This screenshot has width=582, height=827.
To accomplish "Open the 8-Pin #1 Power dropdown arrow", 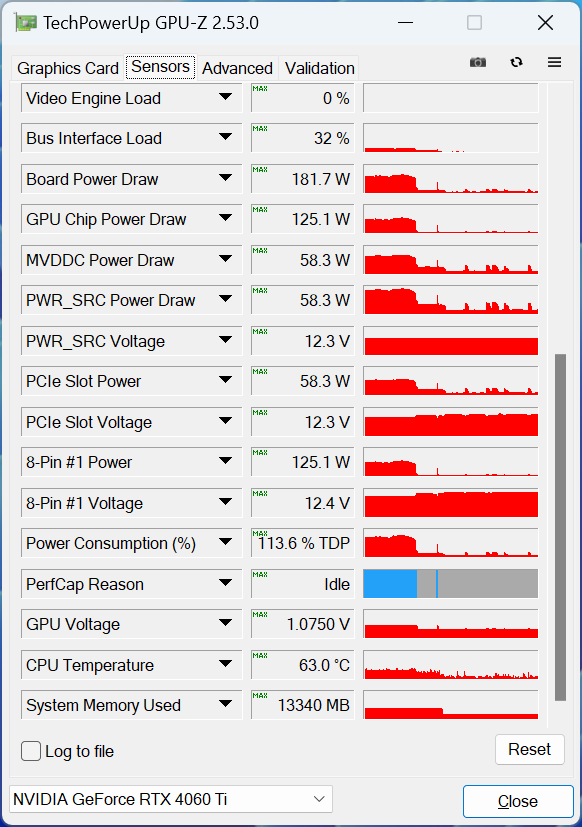I will coord(225,461).
